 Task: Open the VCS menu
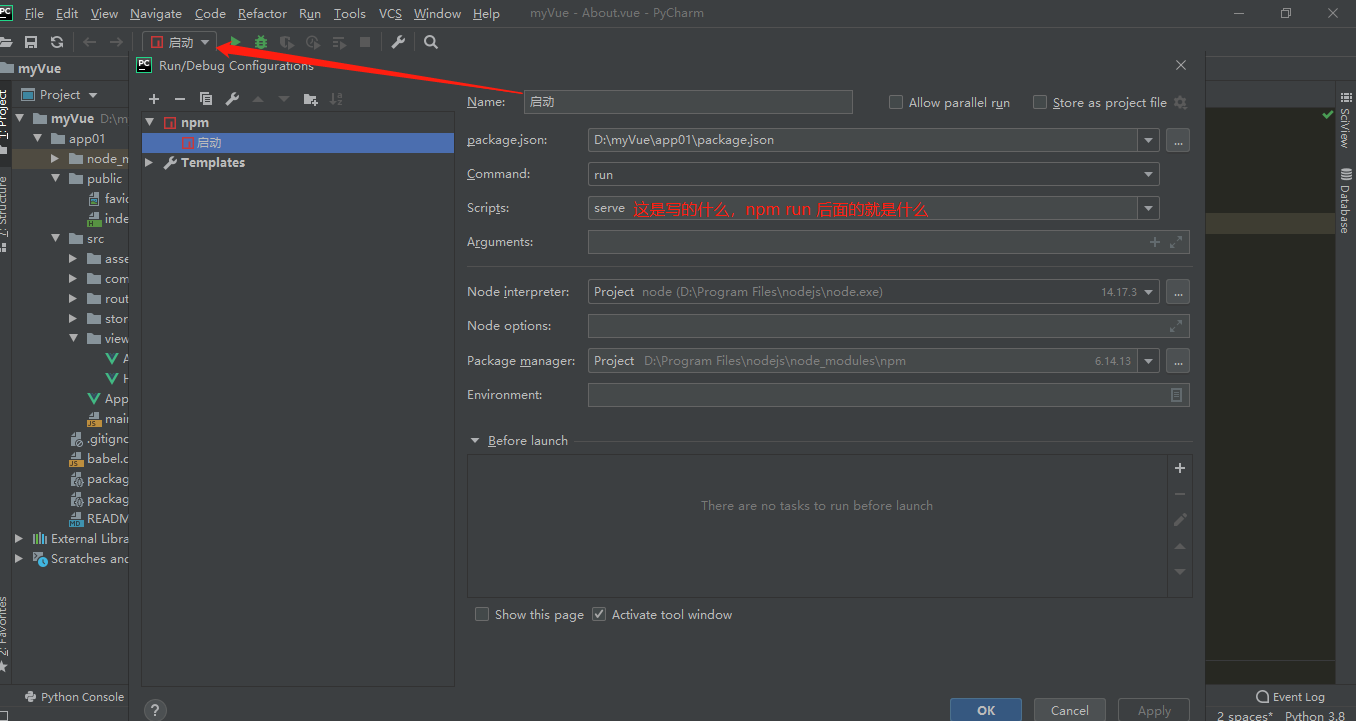point(390,14)
